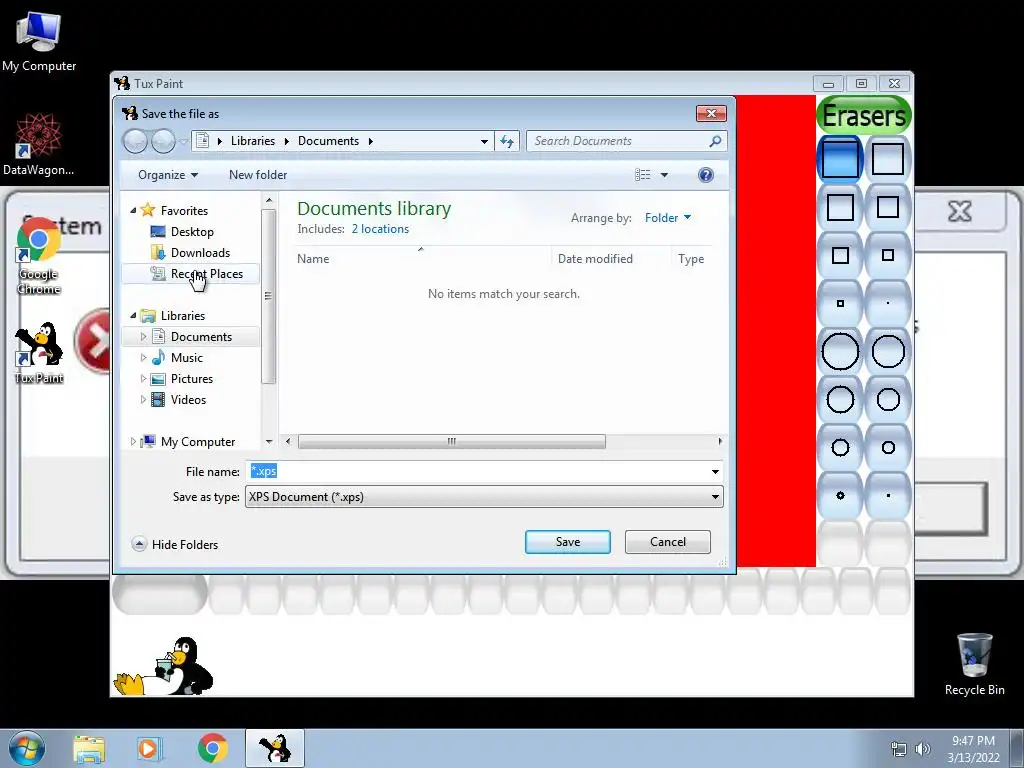This screenshot has height=768, width=1024.
Task: Click the navigation pane down scroll arrow
Action: (x=268, y=442)
